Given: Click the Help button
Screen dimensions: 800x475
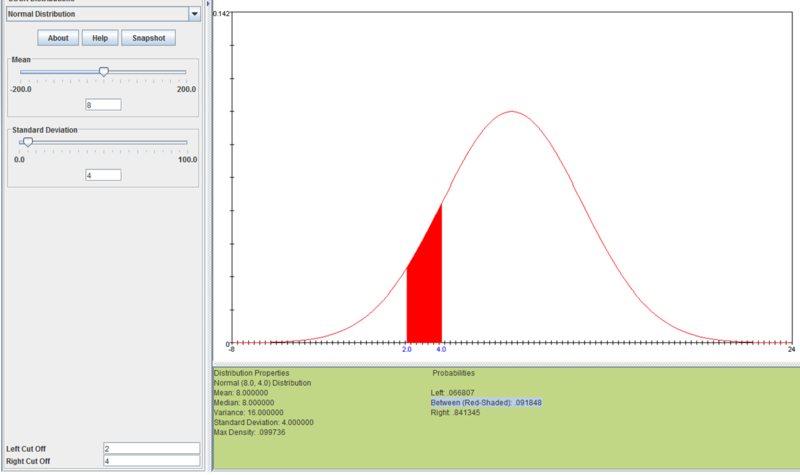Looking at the screenshot, I should point(100,38).
